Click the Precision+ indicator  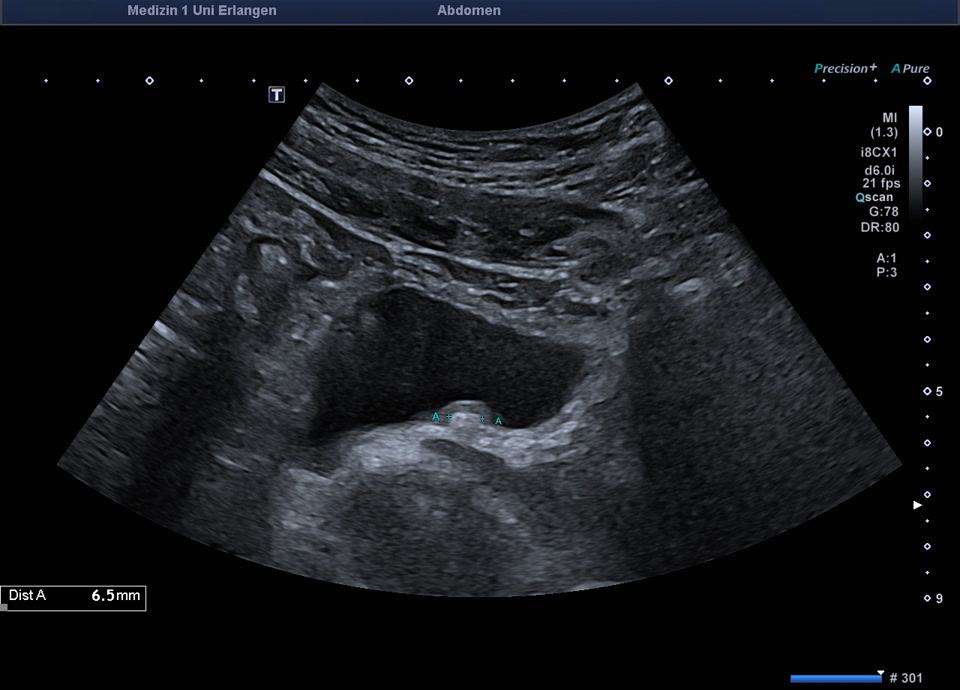click(x=845, y=69)
